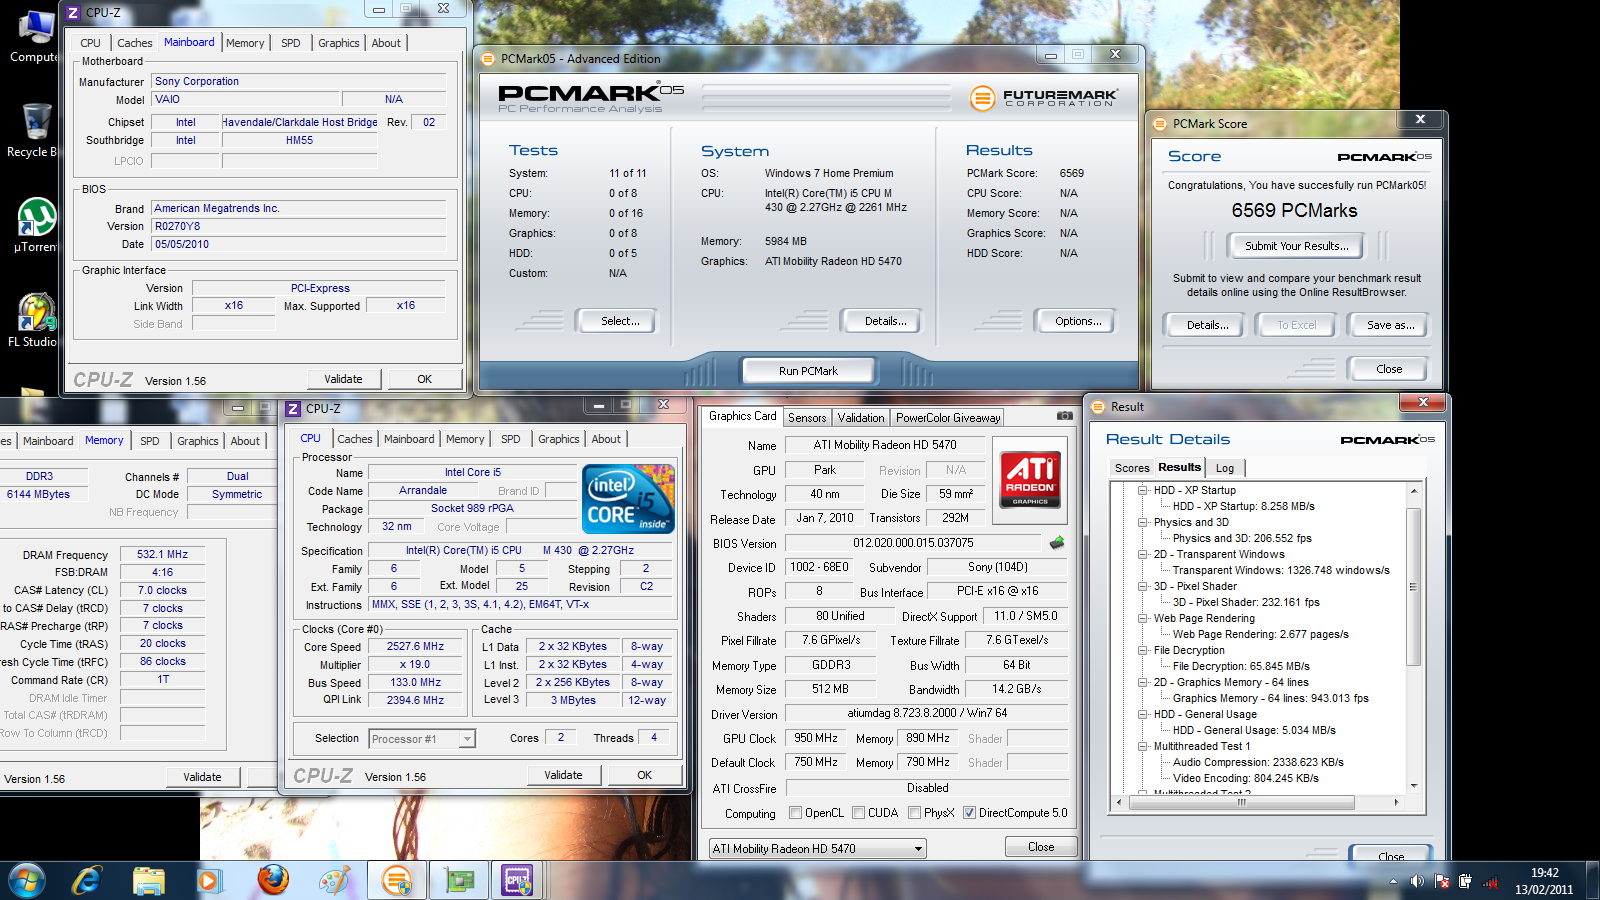Image resolution: width=1600 pixels, height=900 pixels.
Task: Collapse the Multithreaded Test 1 node
Action: pos(1142,746)
